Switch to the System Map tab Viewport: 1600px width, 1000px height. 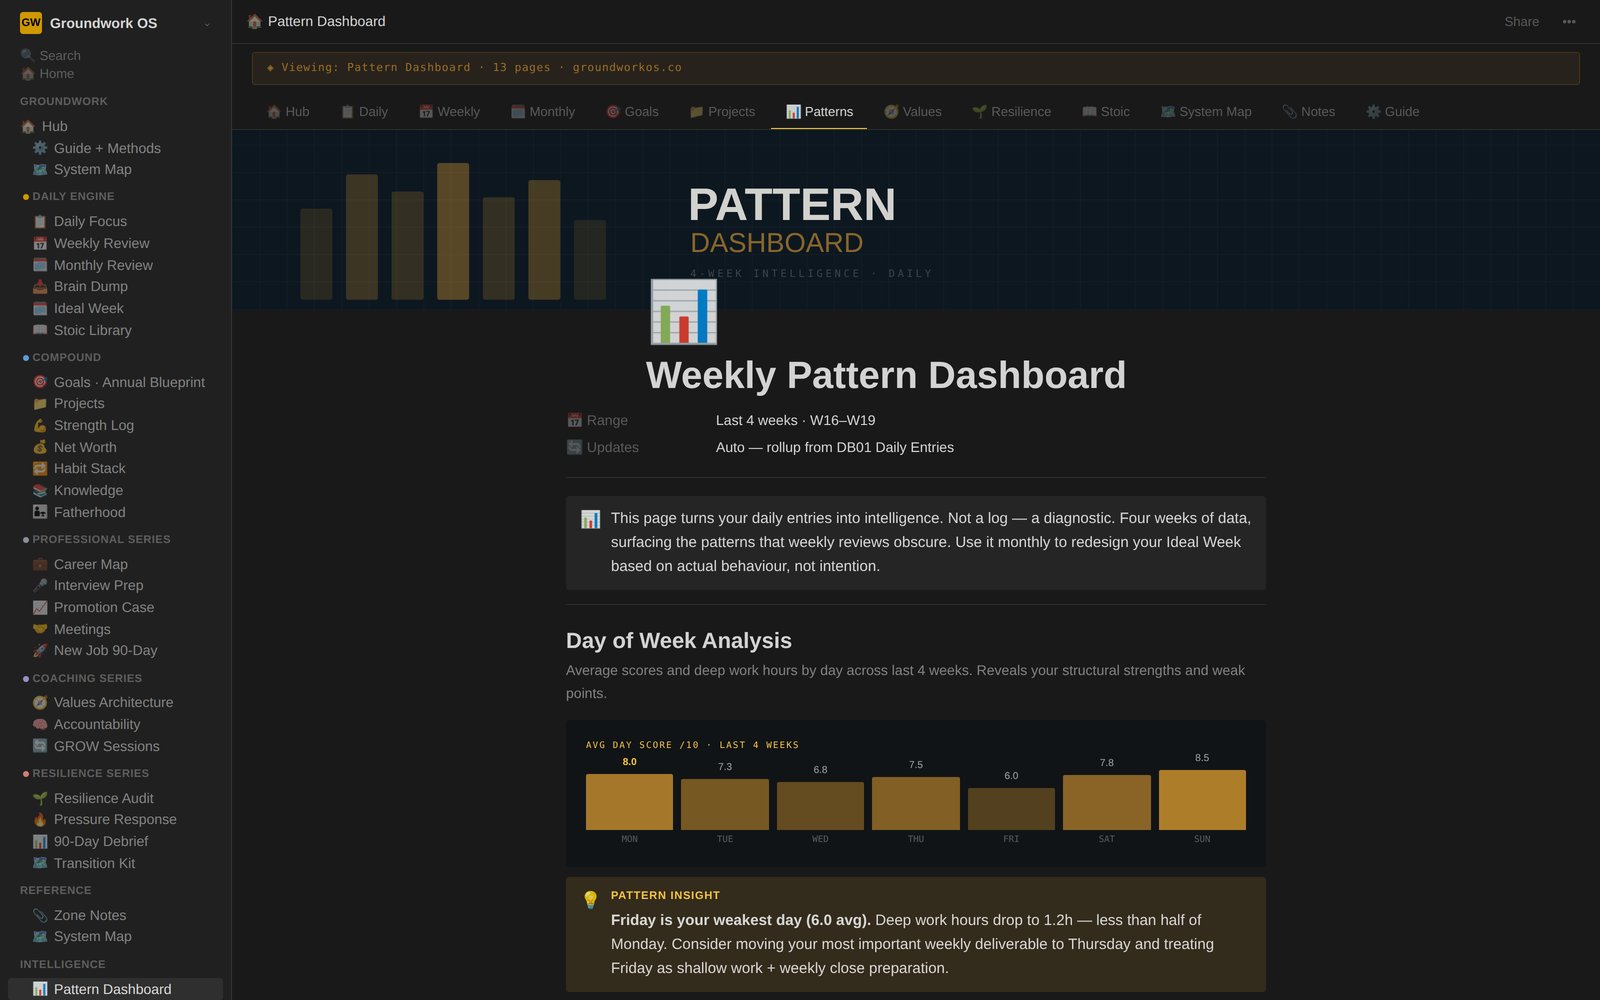point(1206,112)
